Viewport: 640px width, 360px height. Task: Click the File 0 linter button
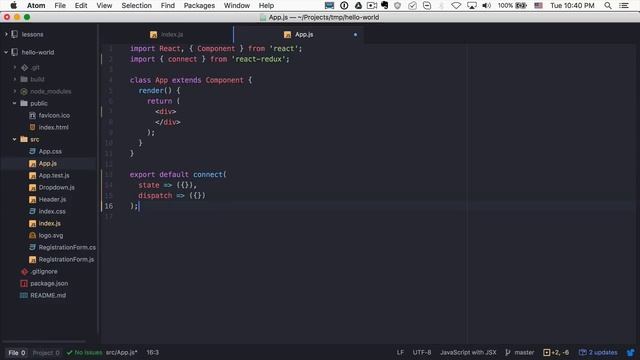tap(17, 353)
